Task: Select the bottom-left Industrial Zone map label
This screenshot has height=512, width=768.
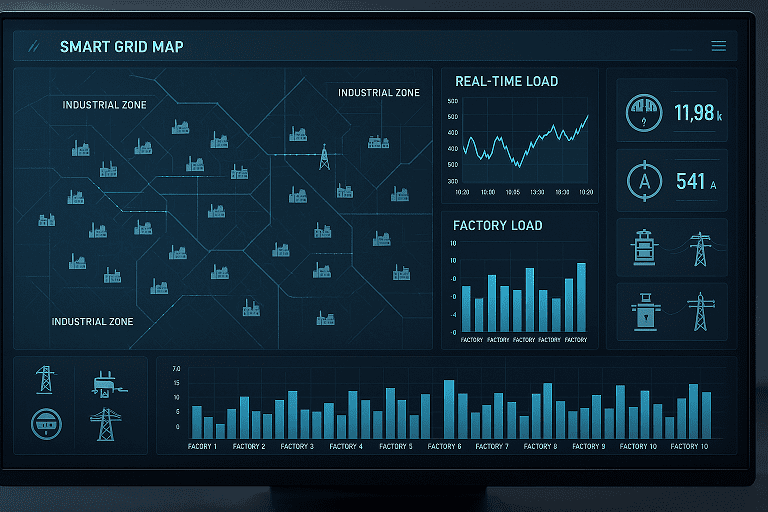Action: [x=92, y=322]
